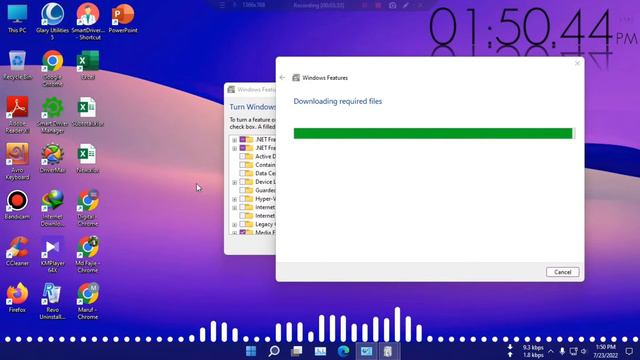
Task: Expand the Legacy tree node
Action: click(235, 224)
